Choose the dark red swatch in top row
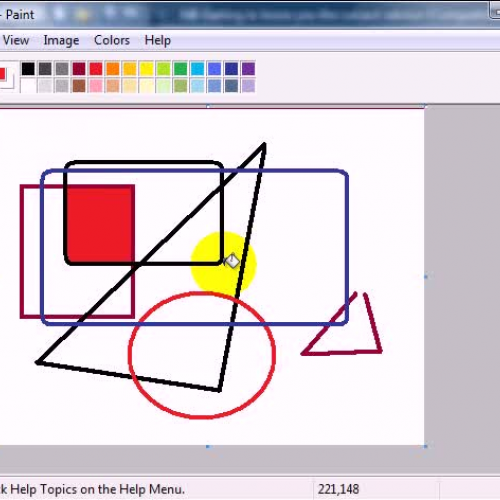The image size is (500, 500). pos(79,69)
